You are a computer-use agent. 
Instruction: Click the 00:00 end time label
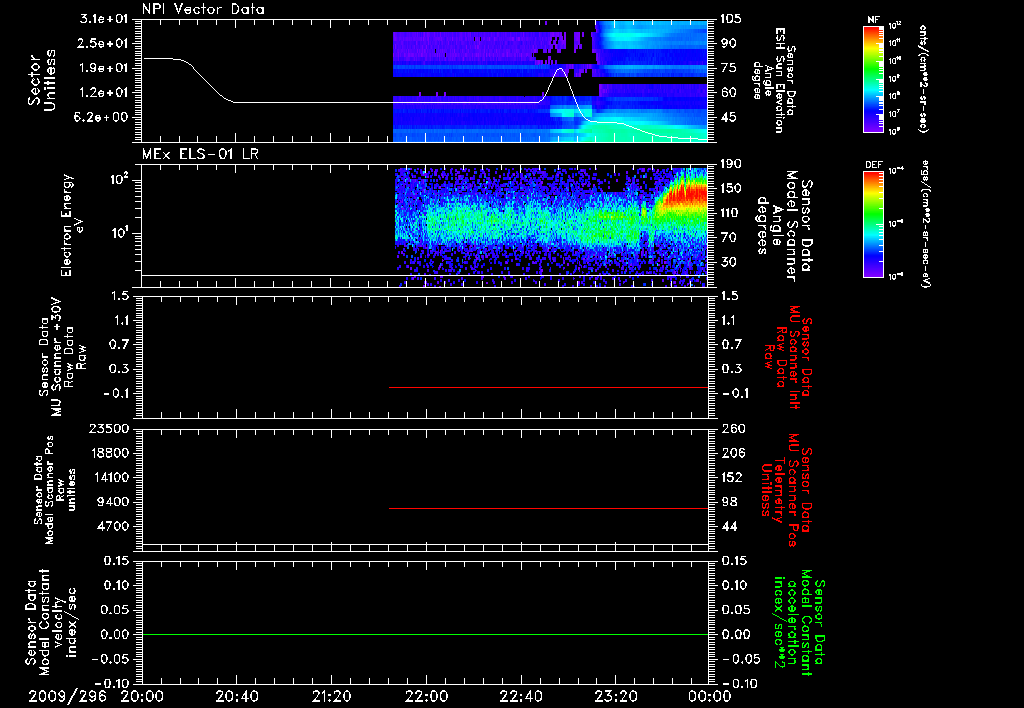pyautogui.click(x=710, y=696)
